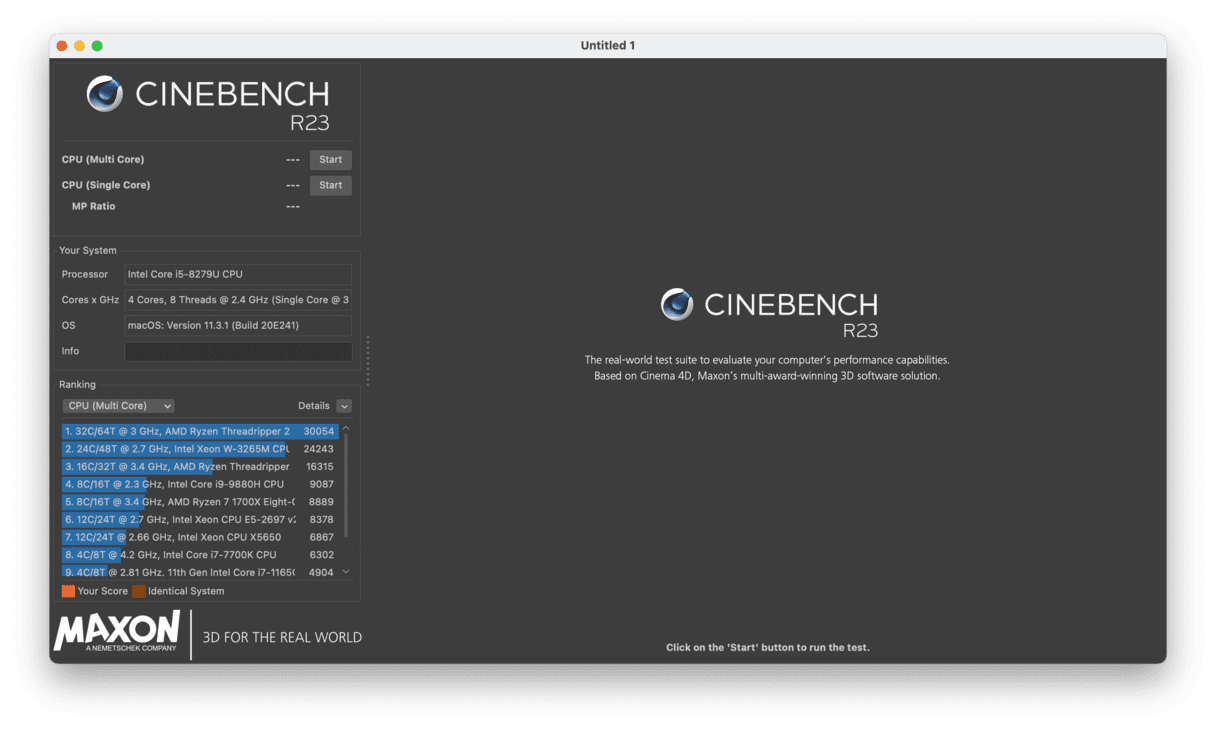The image size is (1216, 729).
Task: Click the orange Your Score swatch
Action: (x=68, y=591)
